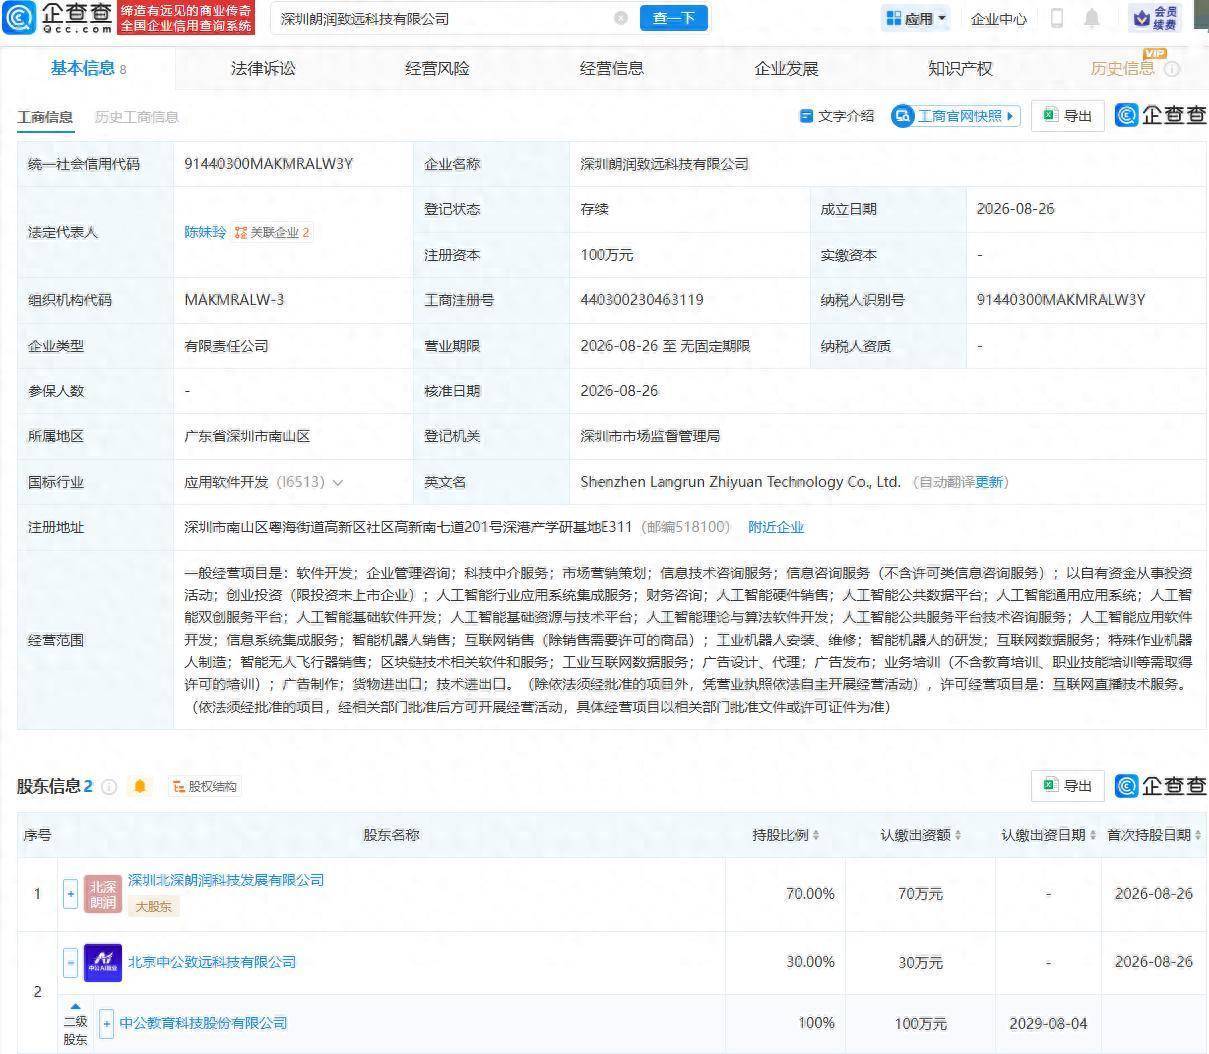Open the 应用 dropdown menu
This screenshot has height=1054, width=1209.
click(915, 18)
